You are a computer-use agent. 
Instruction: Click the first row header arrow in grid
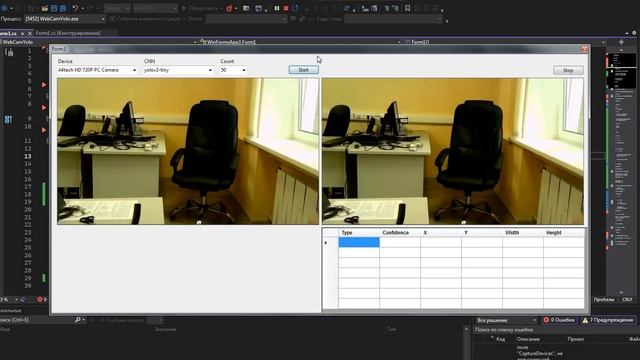[330, 242]
